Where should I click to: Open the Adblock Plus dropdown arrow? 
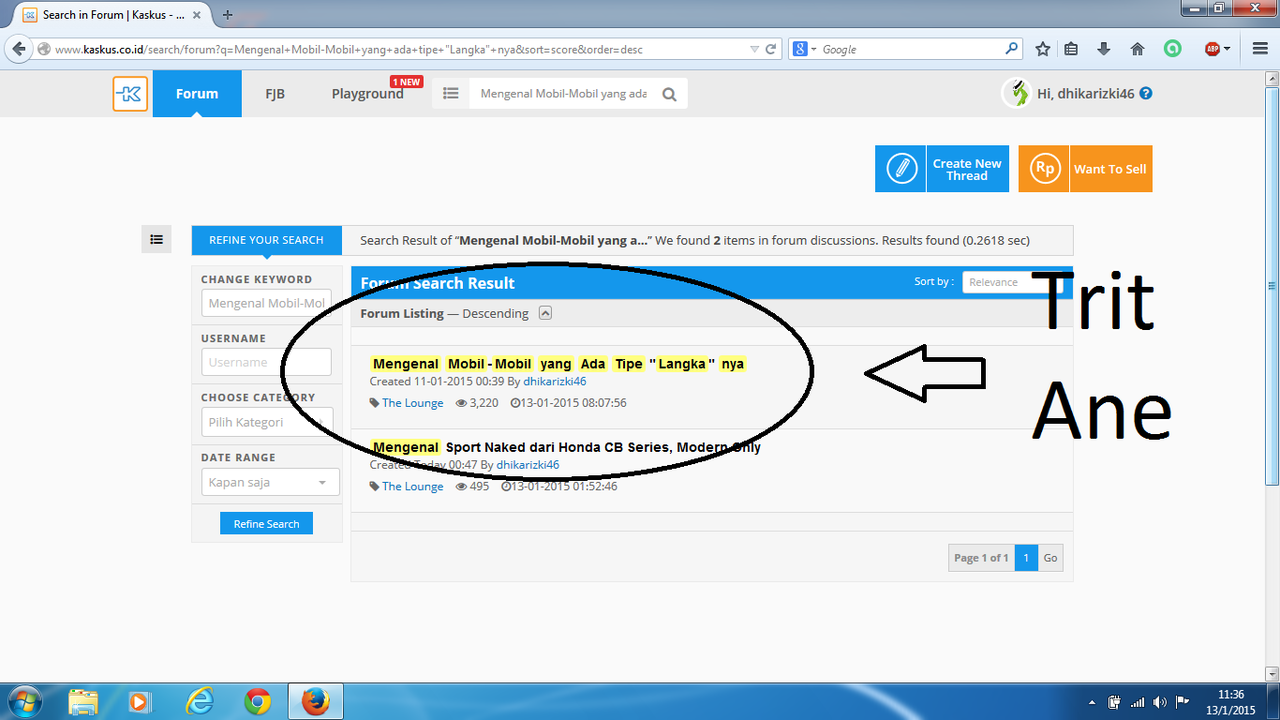(x=1227, y=49)
